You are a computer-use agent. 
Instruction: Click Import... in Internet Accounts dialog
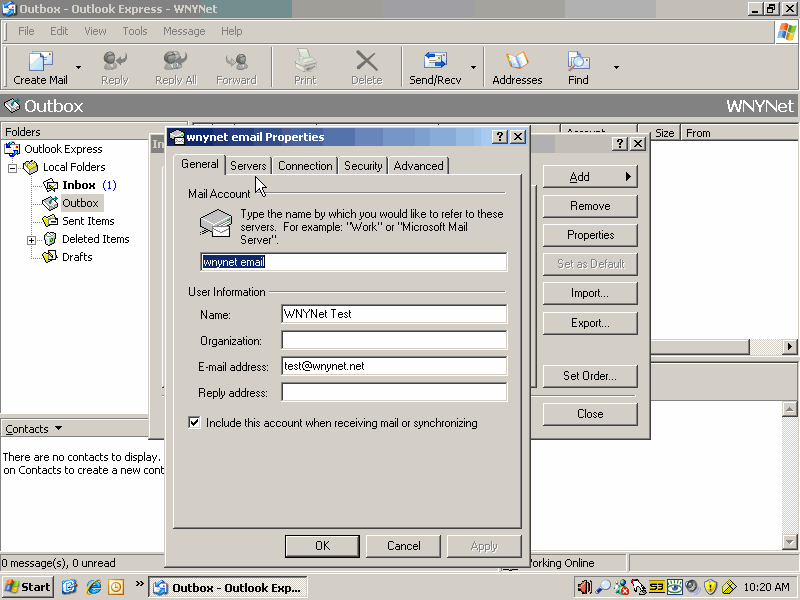click(590, 293)
